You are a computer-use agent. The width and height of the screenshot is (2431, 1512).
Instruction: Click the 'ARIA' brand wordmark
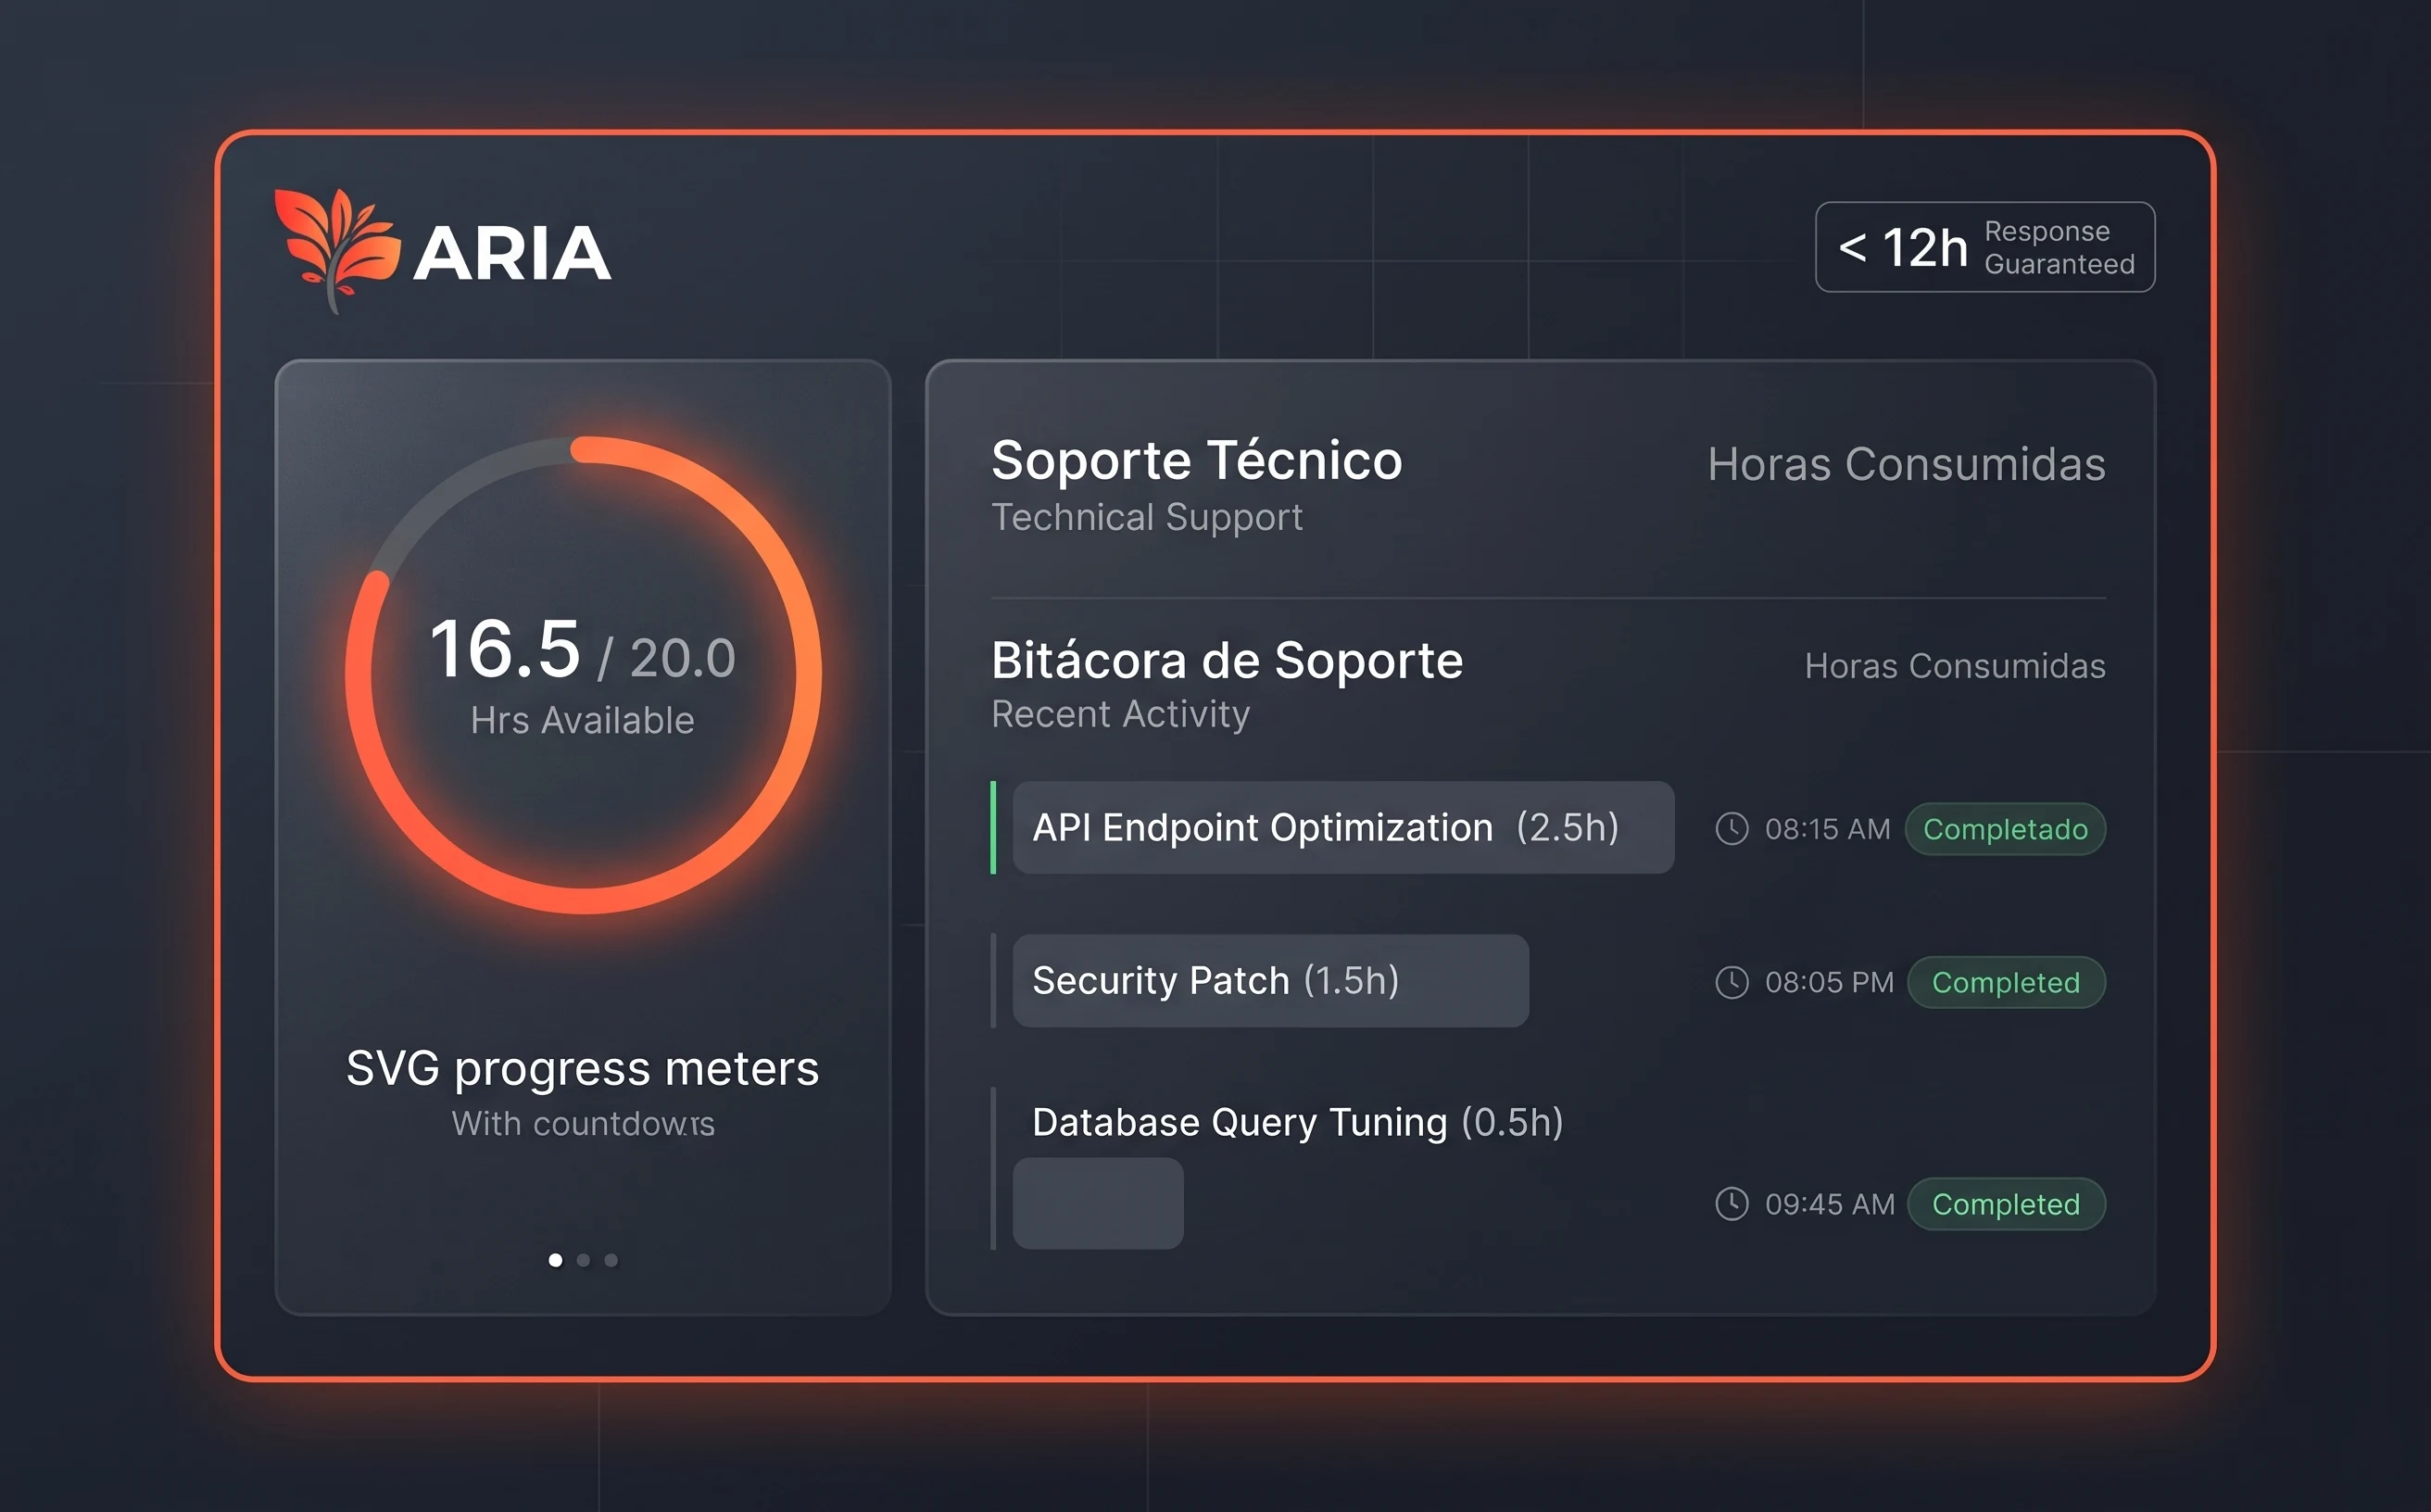[512, 253]
